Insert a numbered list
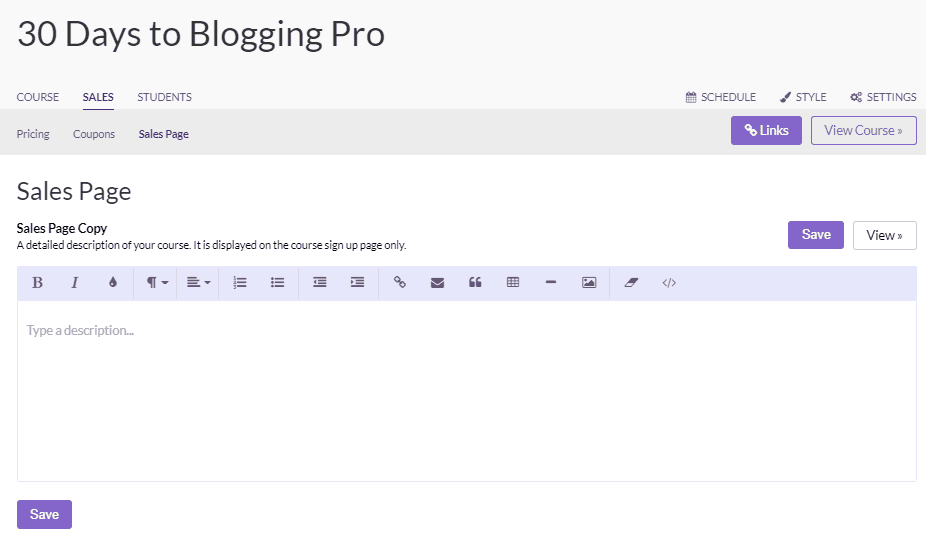Image resolution: width=926 pixels, height=538 pixels. coord(240,283)
